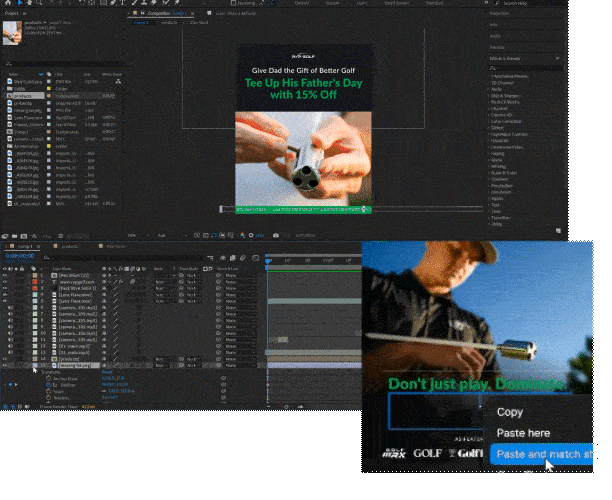Image resolution: width=612 pixels, height=500 pixels.
Task: Click the project thumbnail preview
Action: 13,35
